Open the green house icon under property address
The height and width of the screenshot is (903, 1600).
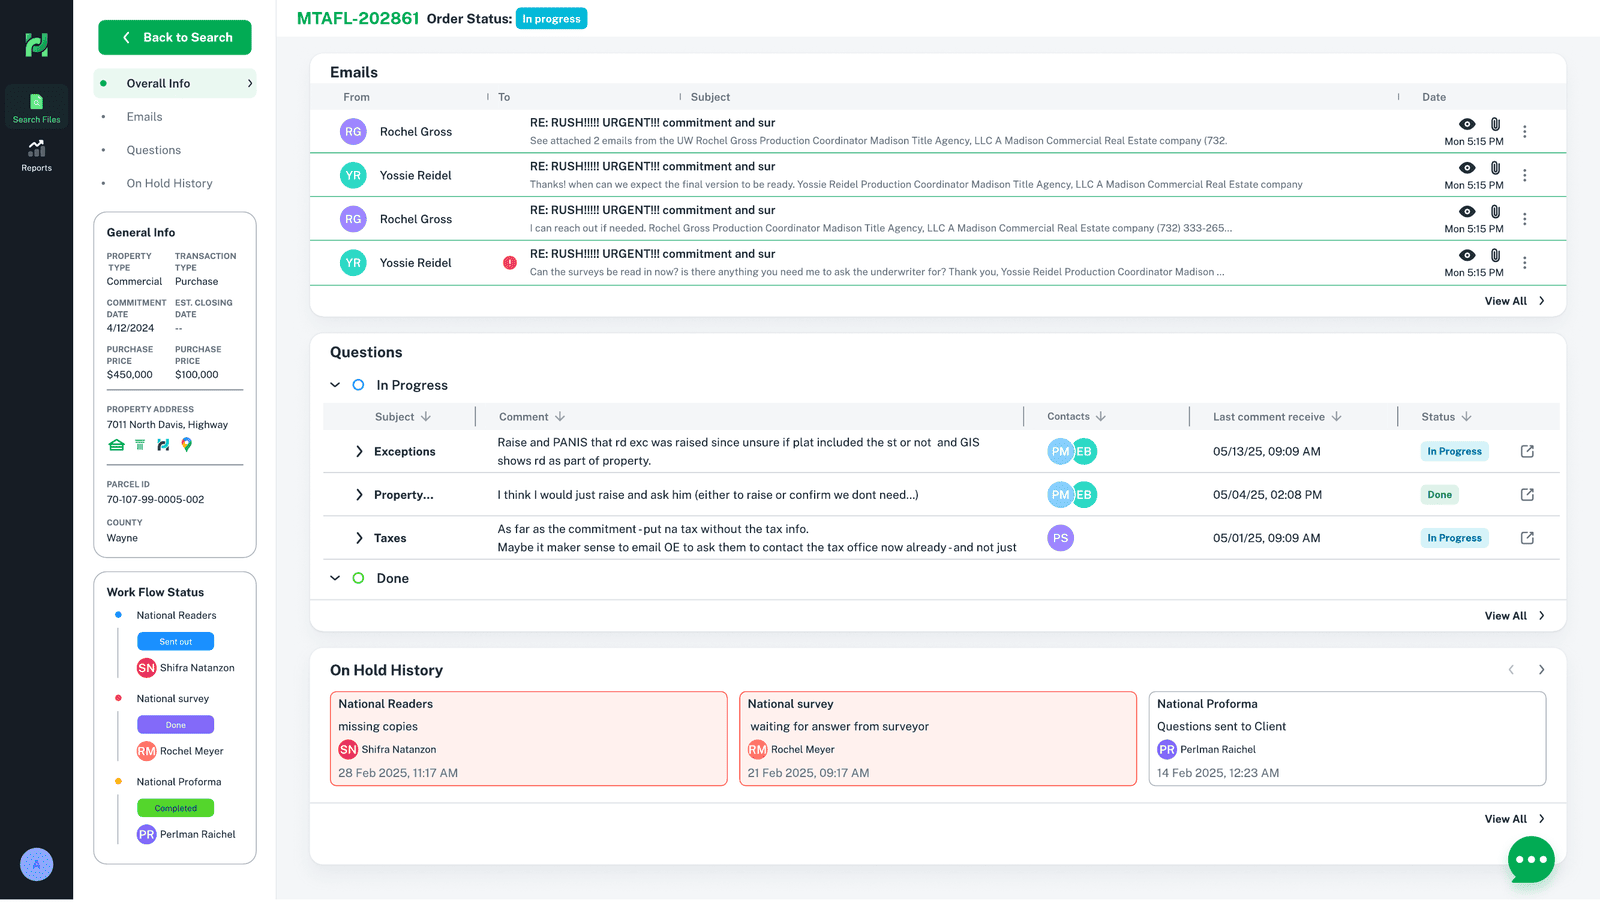pos(116,445)
